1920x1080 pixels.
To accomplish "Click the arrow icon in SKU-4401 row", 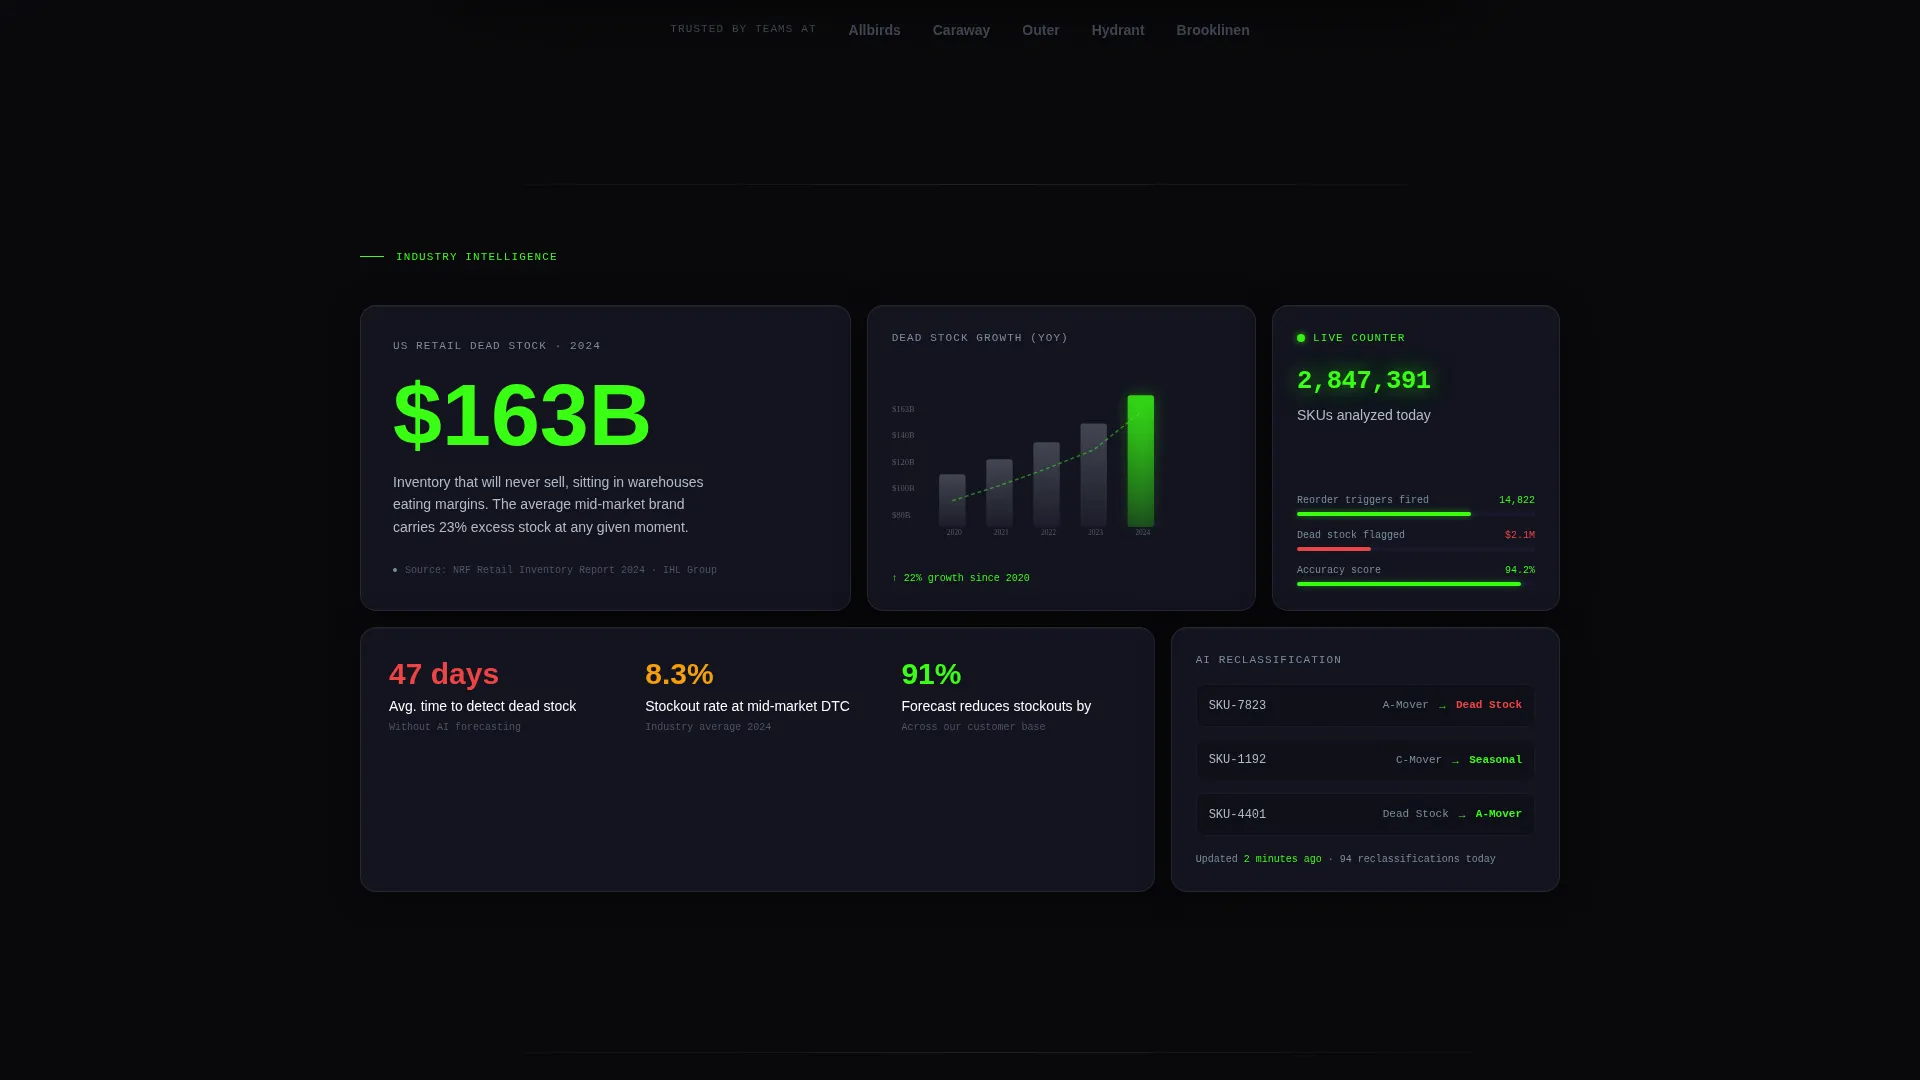I will coord(1462,815).
